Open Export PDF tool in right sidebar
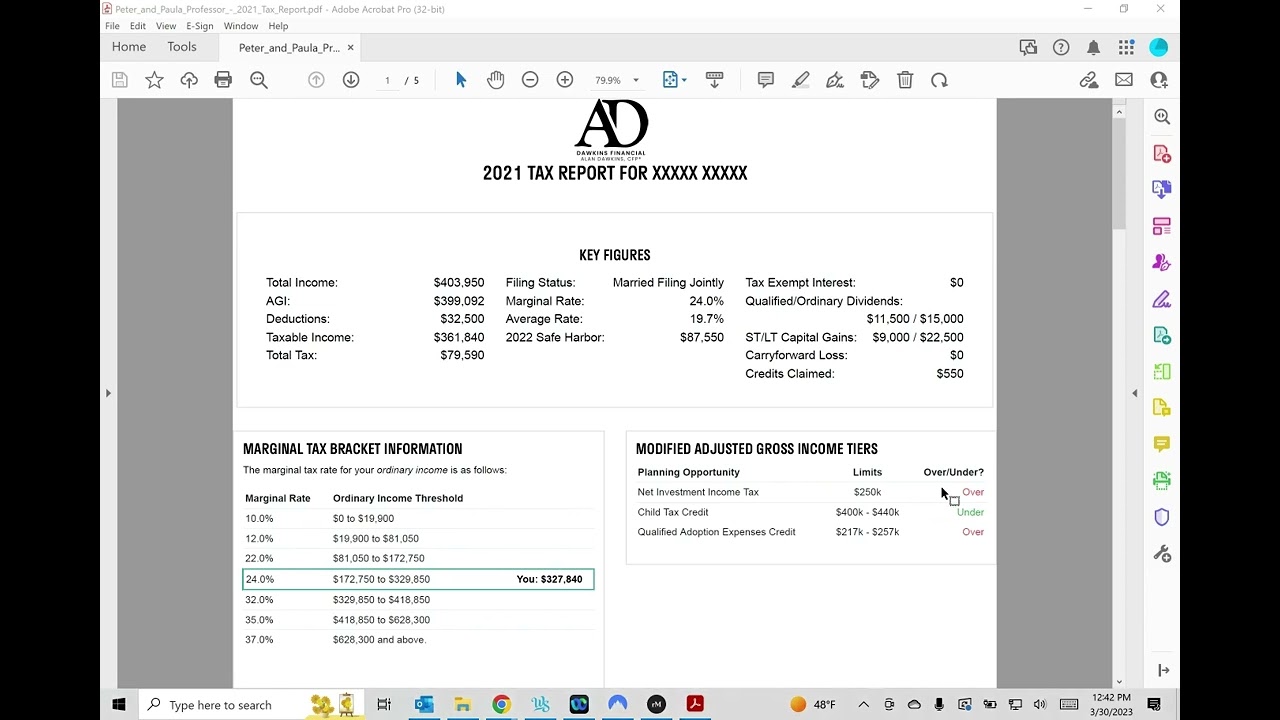Image resolution: width=1280 pixels, height=720 pixels. [x=1162, y=189]
